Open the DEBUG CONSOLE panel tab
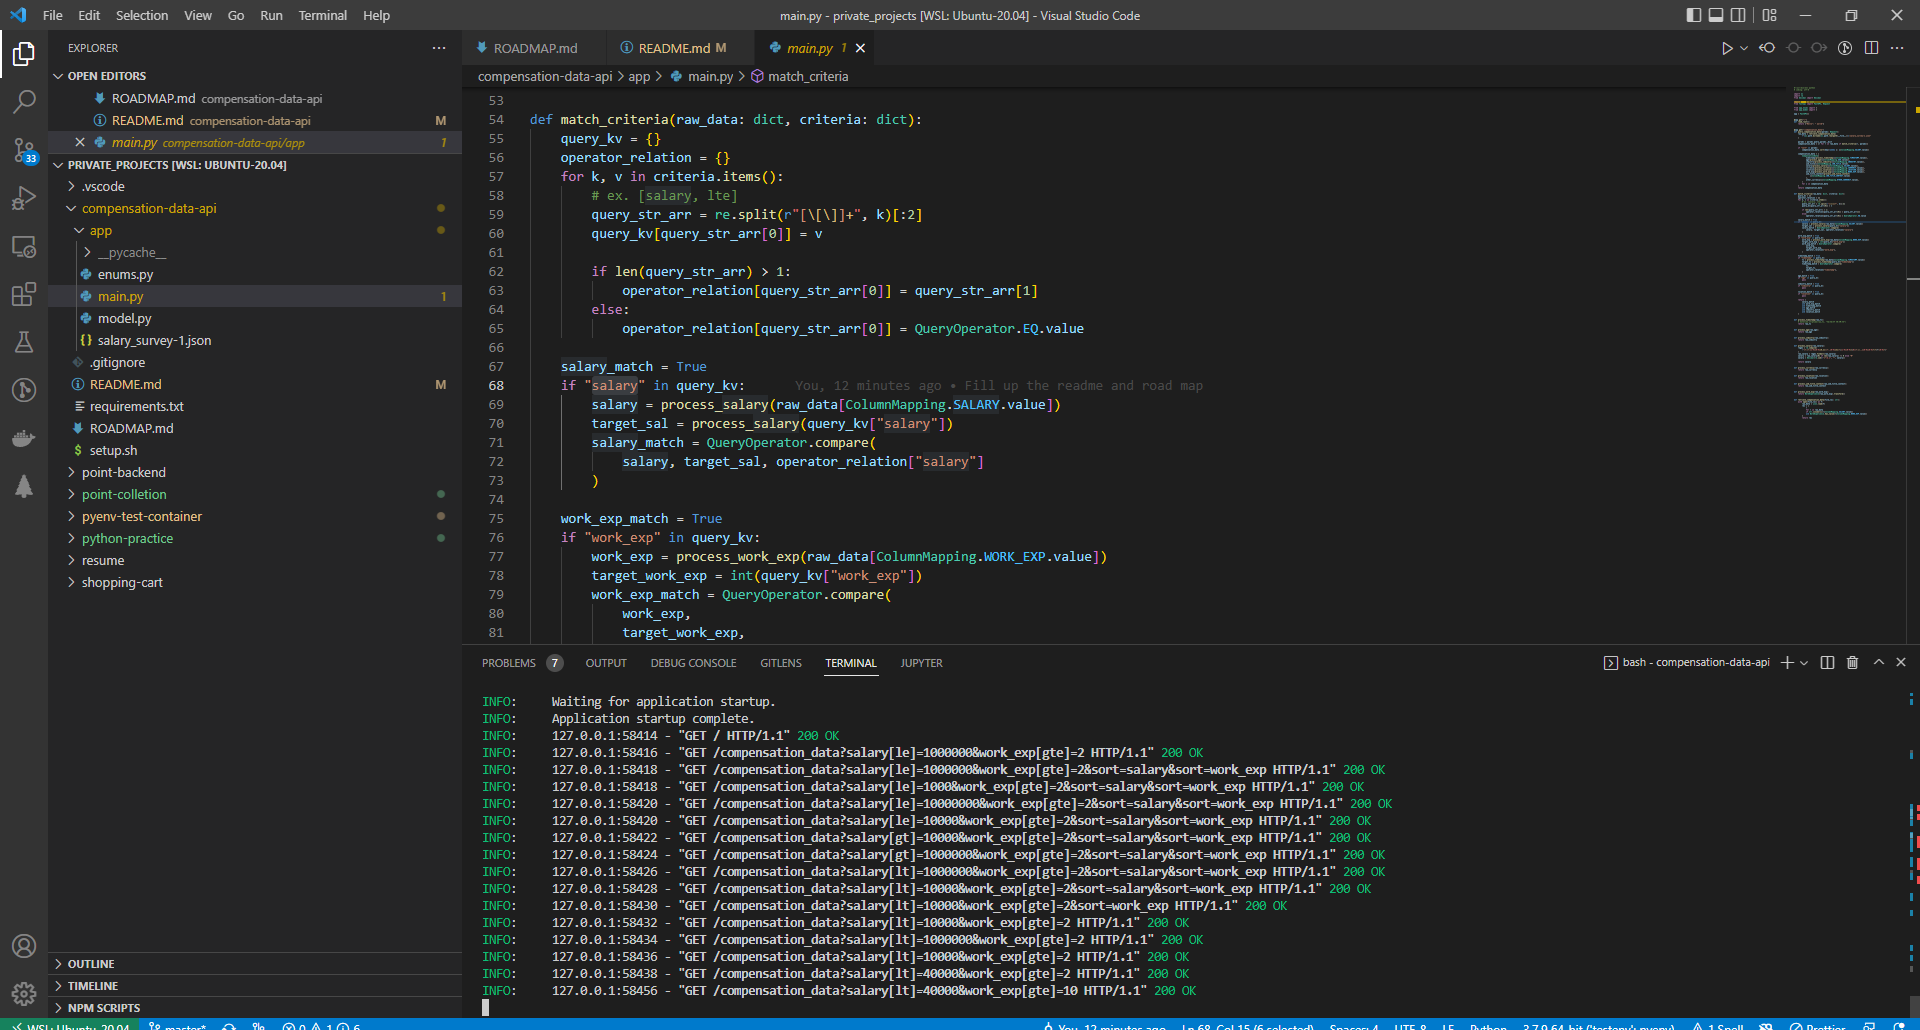 pos(693,663)
